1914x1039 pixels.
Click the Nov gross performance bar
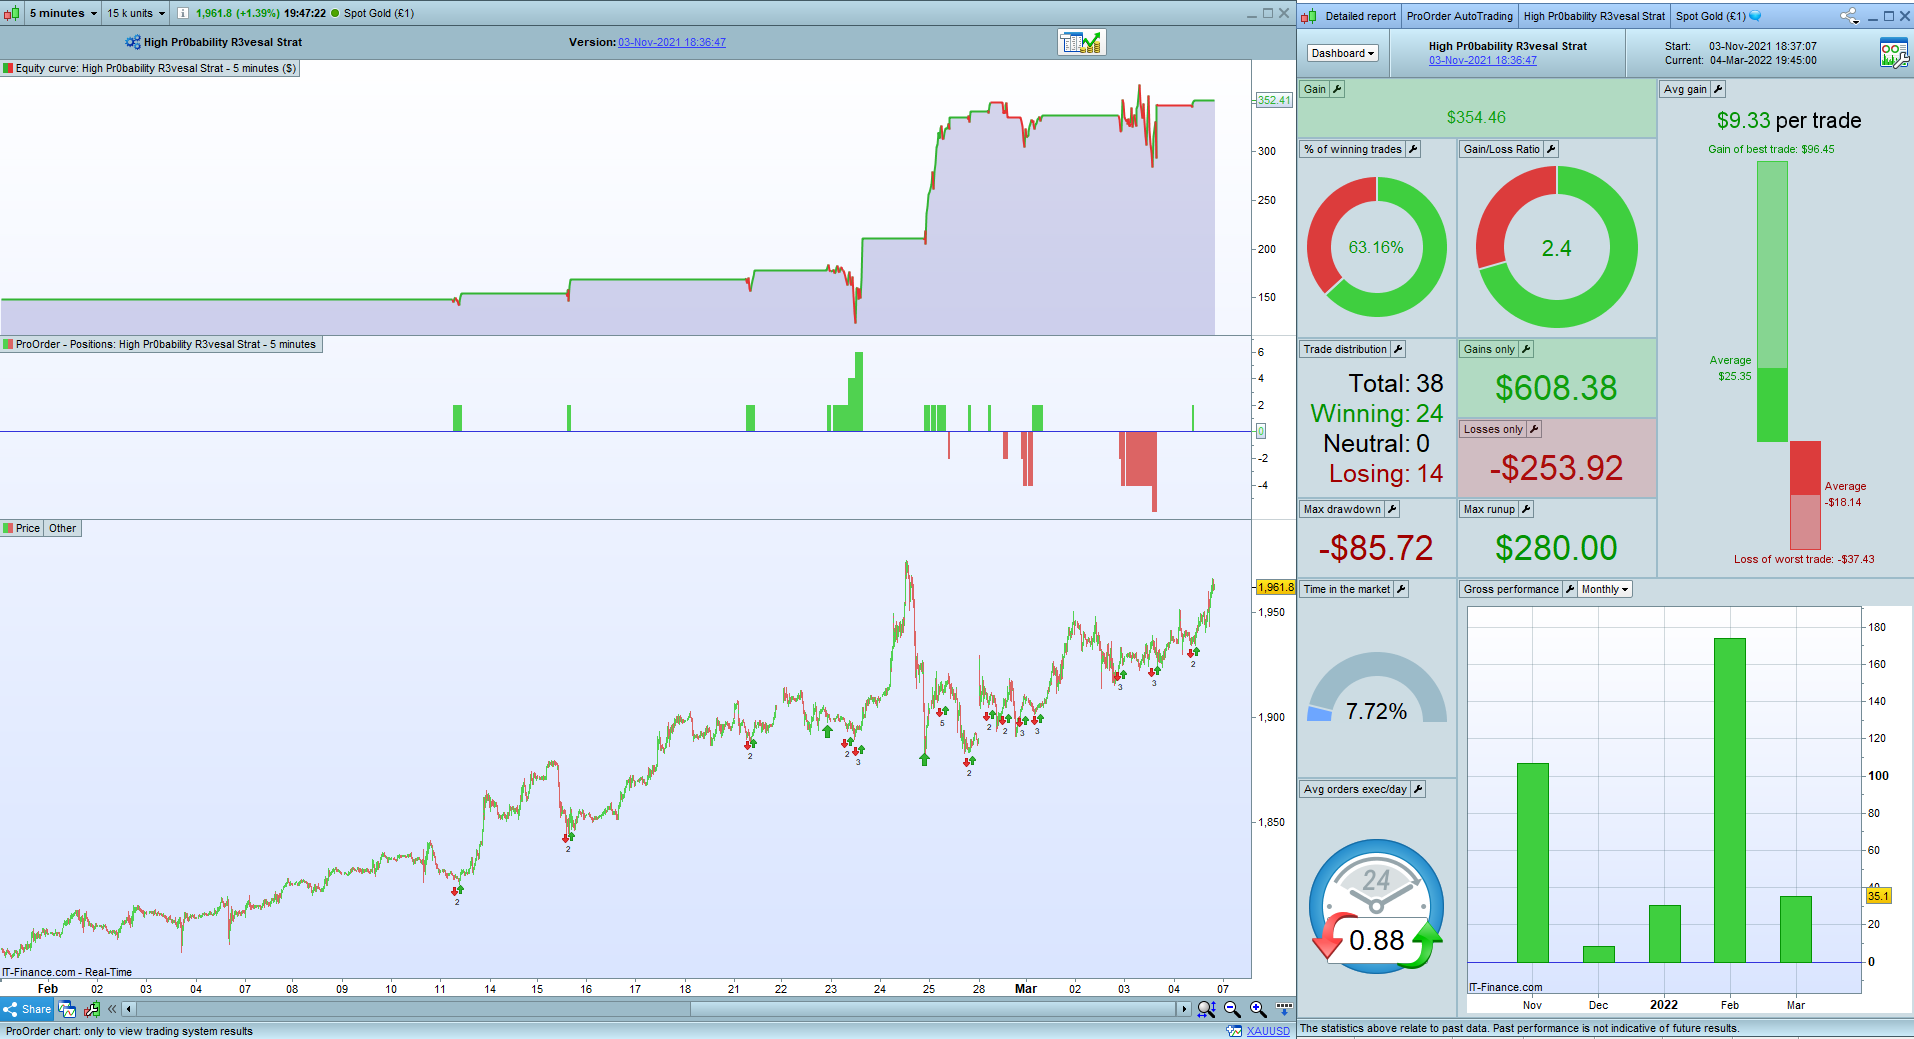click(1533, 862)
